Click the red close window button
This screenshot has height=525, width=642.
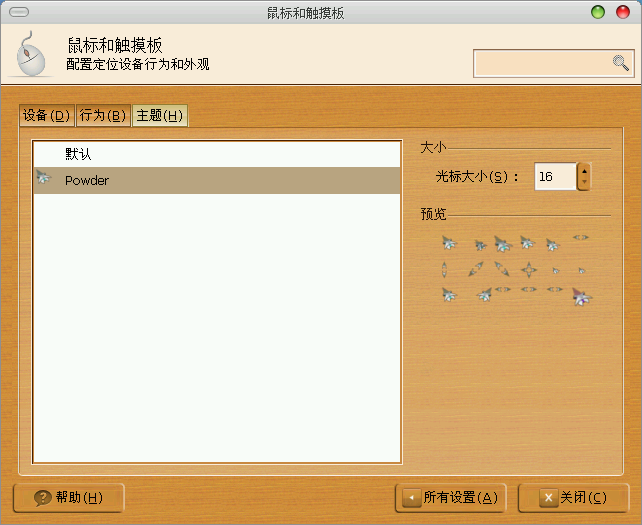[x=623, y=12]
